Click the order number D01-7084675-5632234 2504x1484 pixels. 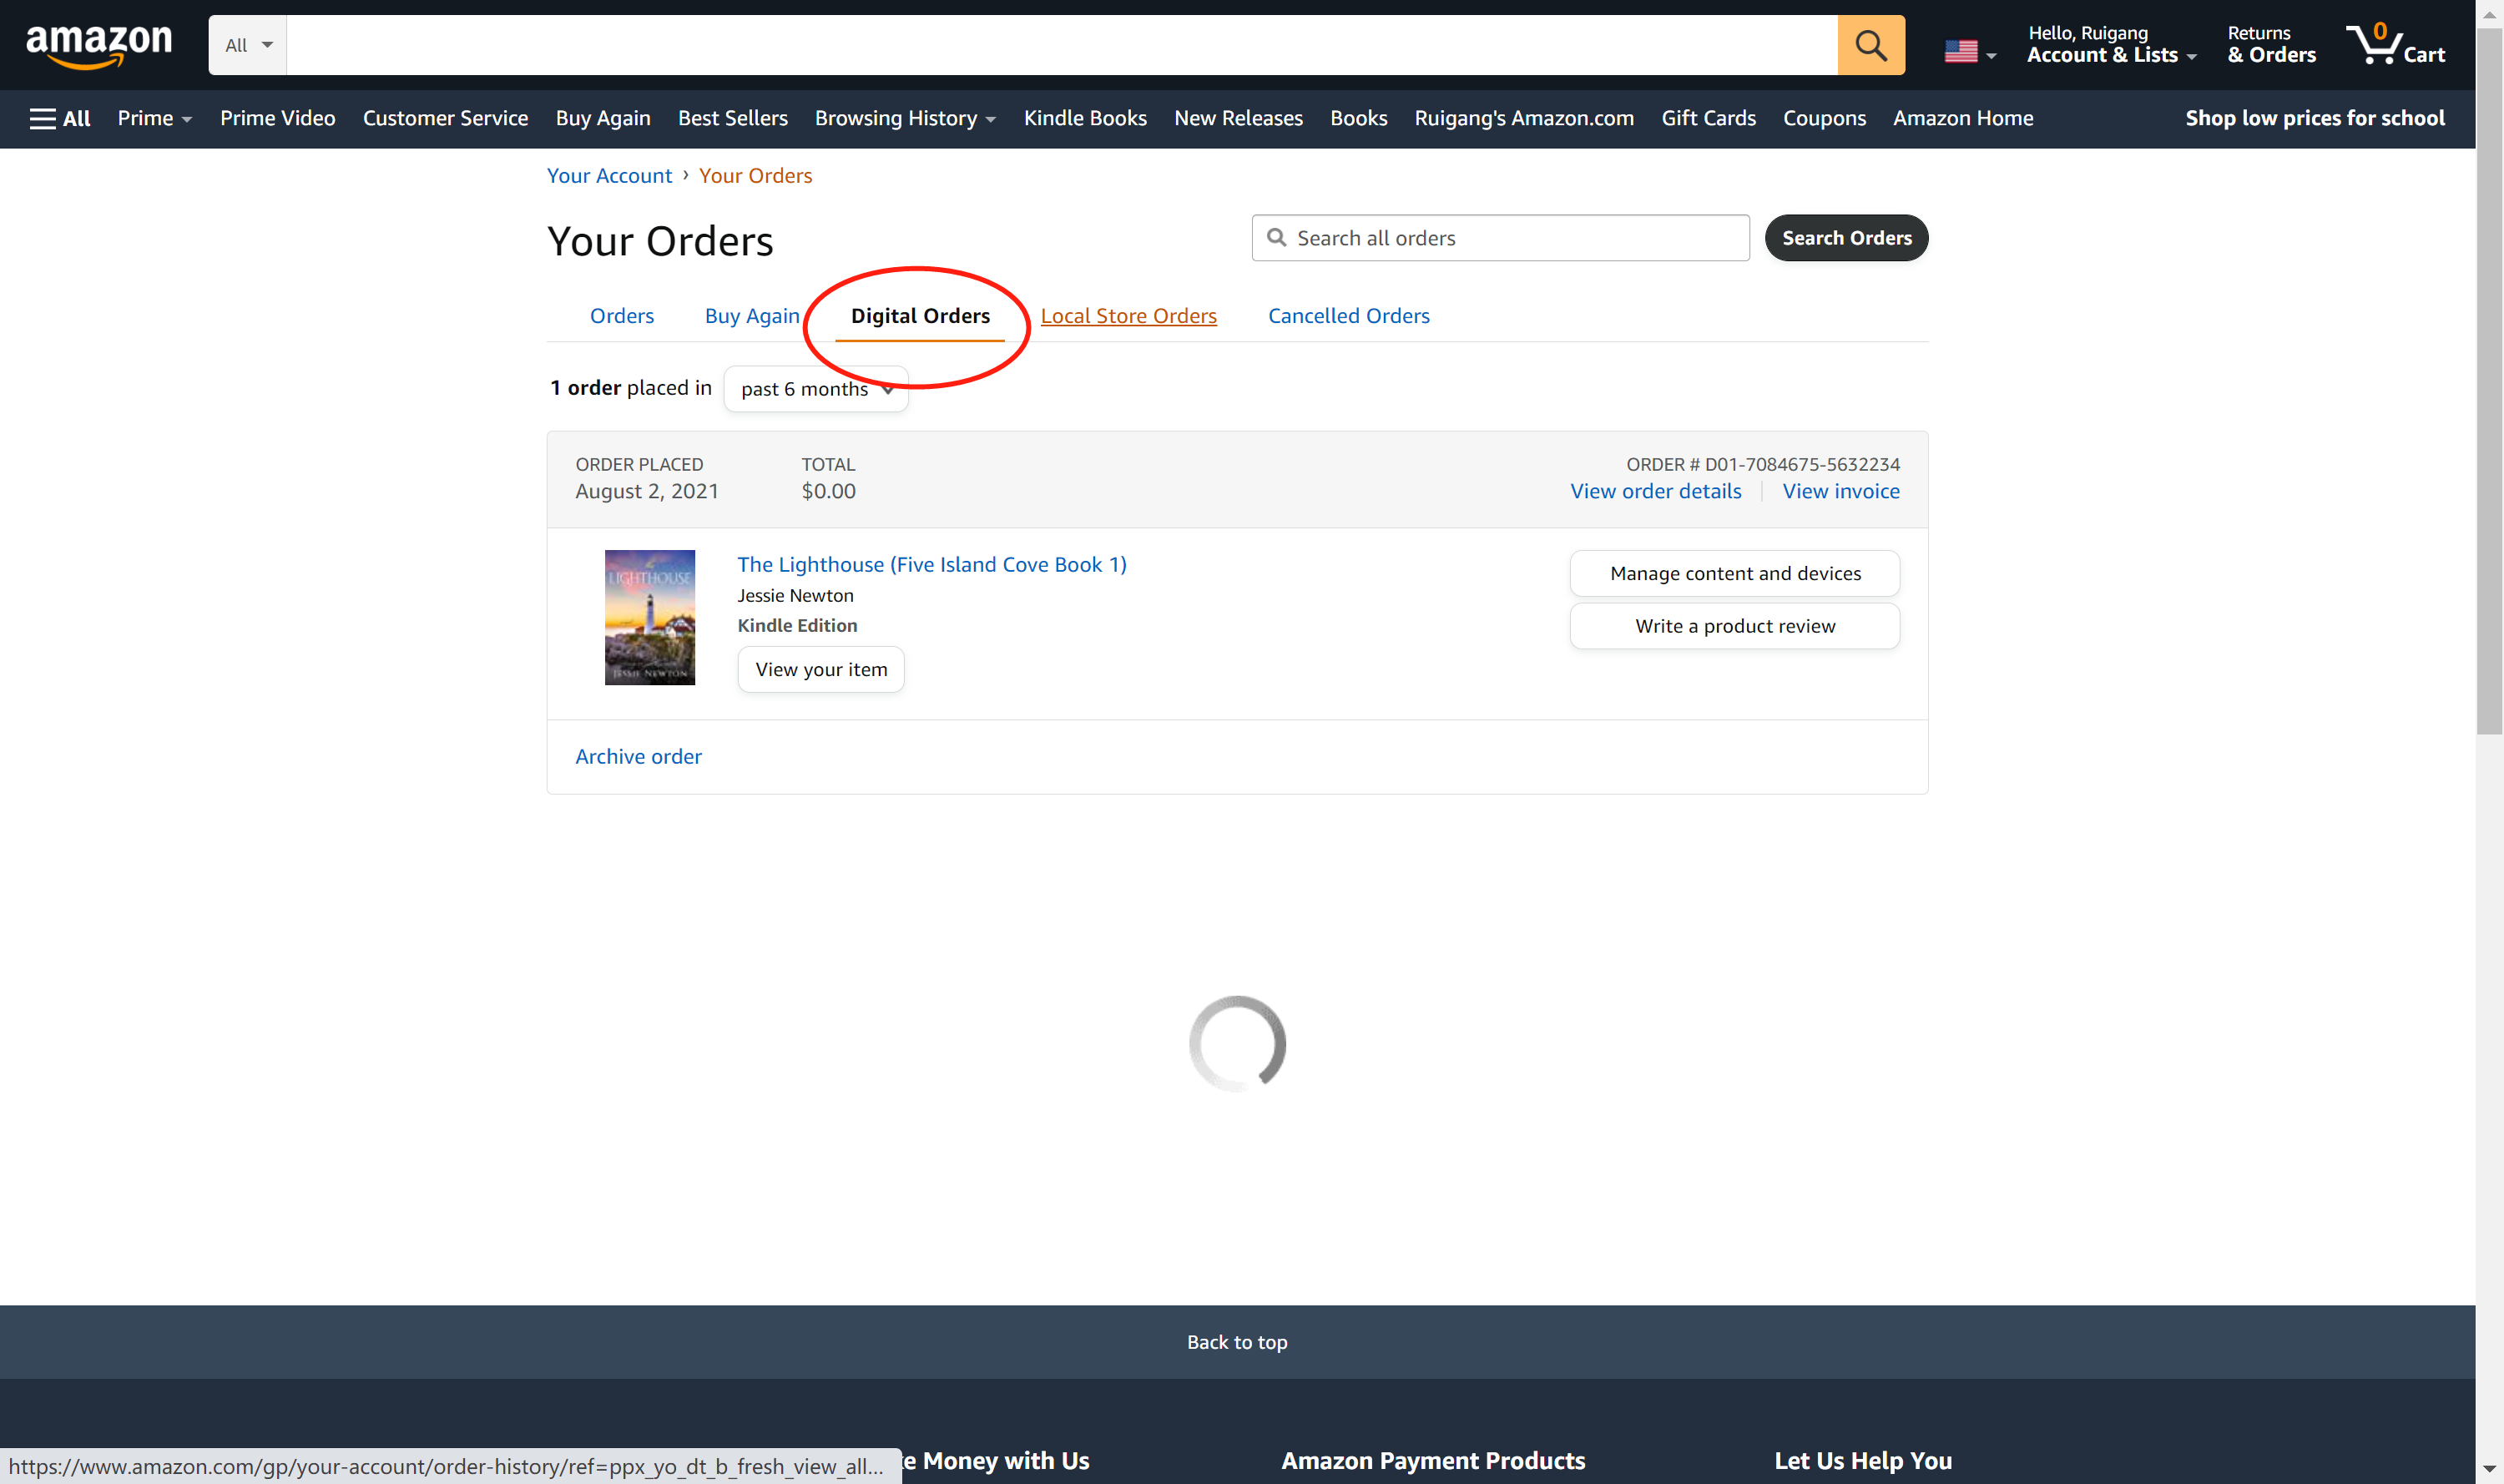(1802, 465)
